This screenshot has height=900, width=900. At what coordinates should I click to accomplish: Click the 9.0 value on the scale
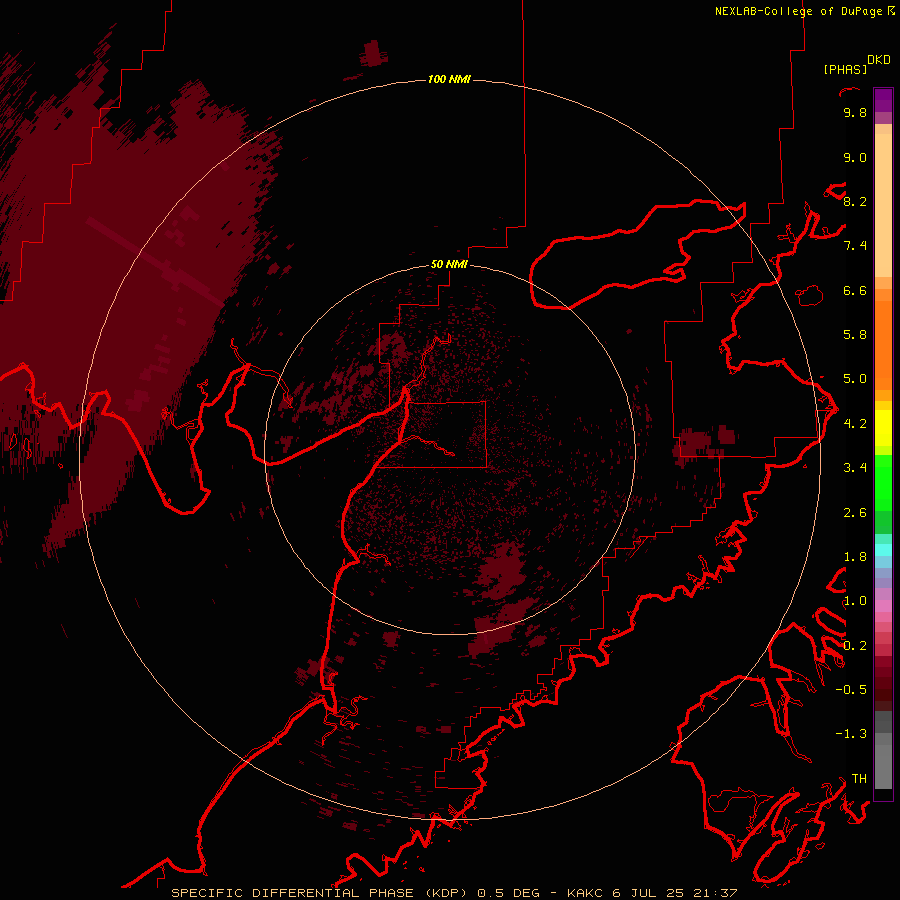tap(855, 158)
